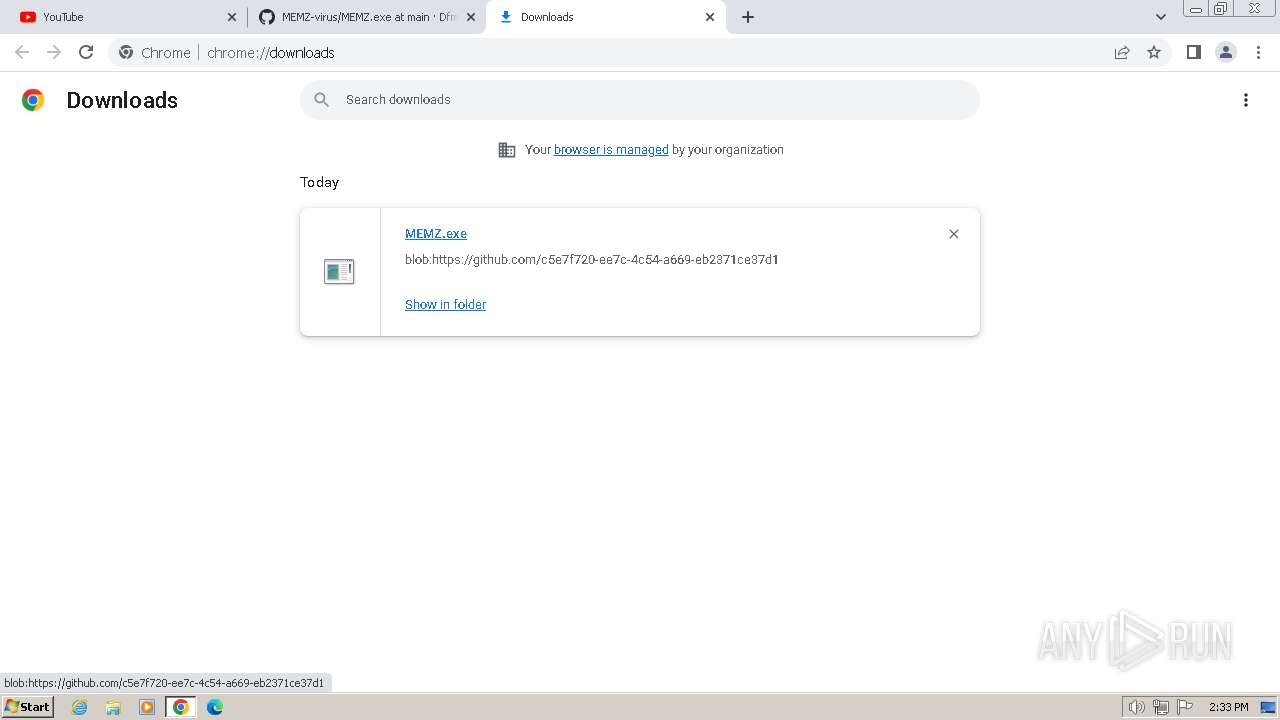Remove MEMZ.exe from list with X
Image resolution: width=1280 pixels, height=720 pixels.
[954, 234]
